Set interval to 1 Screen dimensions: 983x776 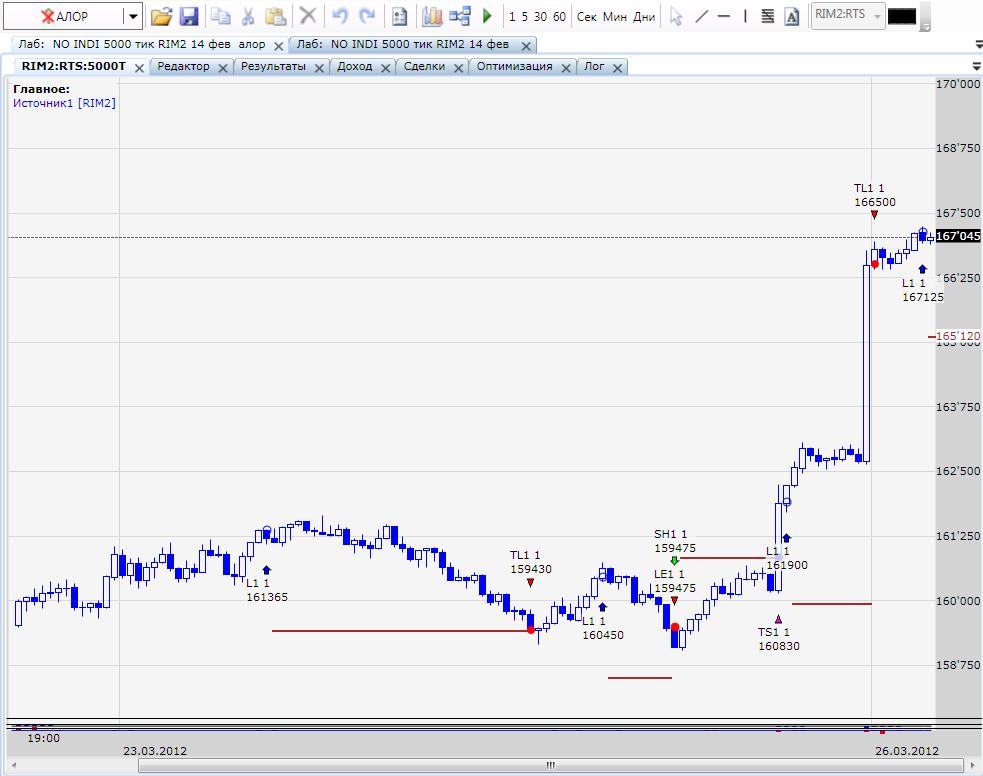point(512,17)
